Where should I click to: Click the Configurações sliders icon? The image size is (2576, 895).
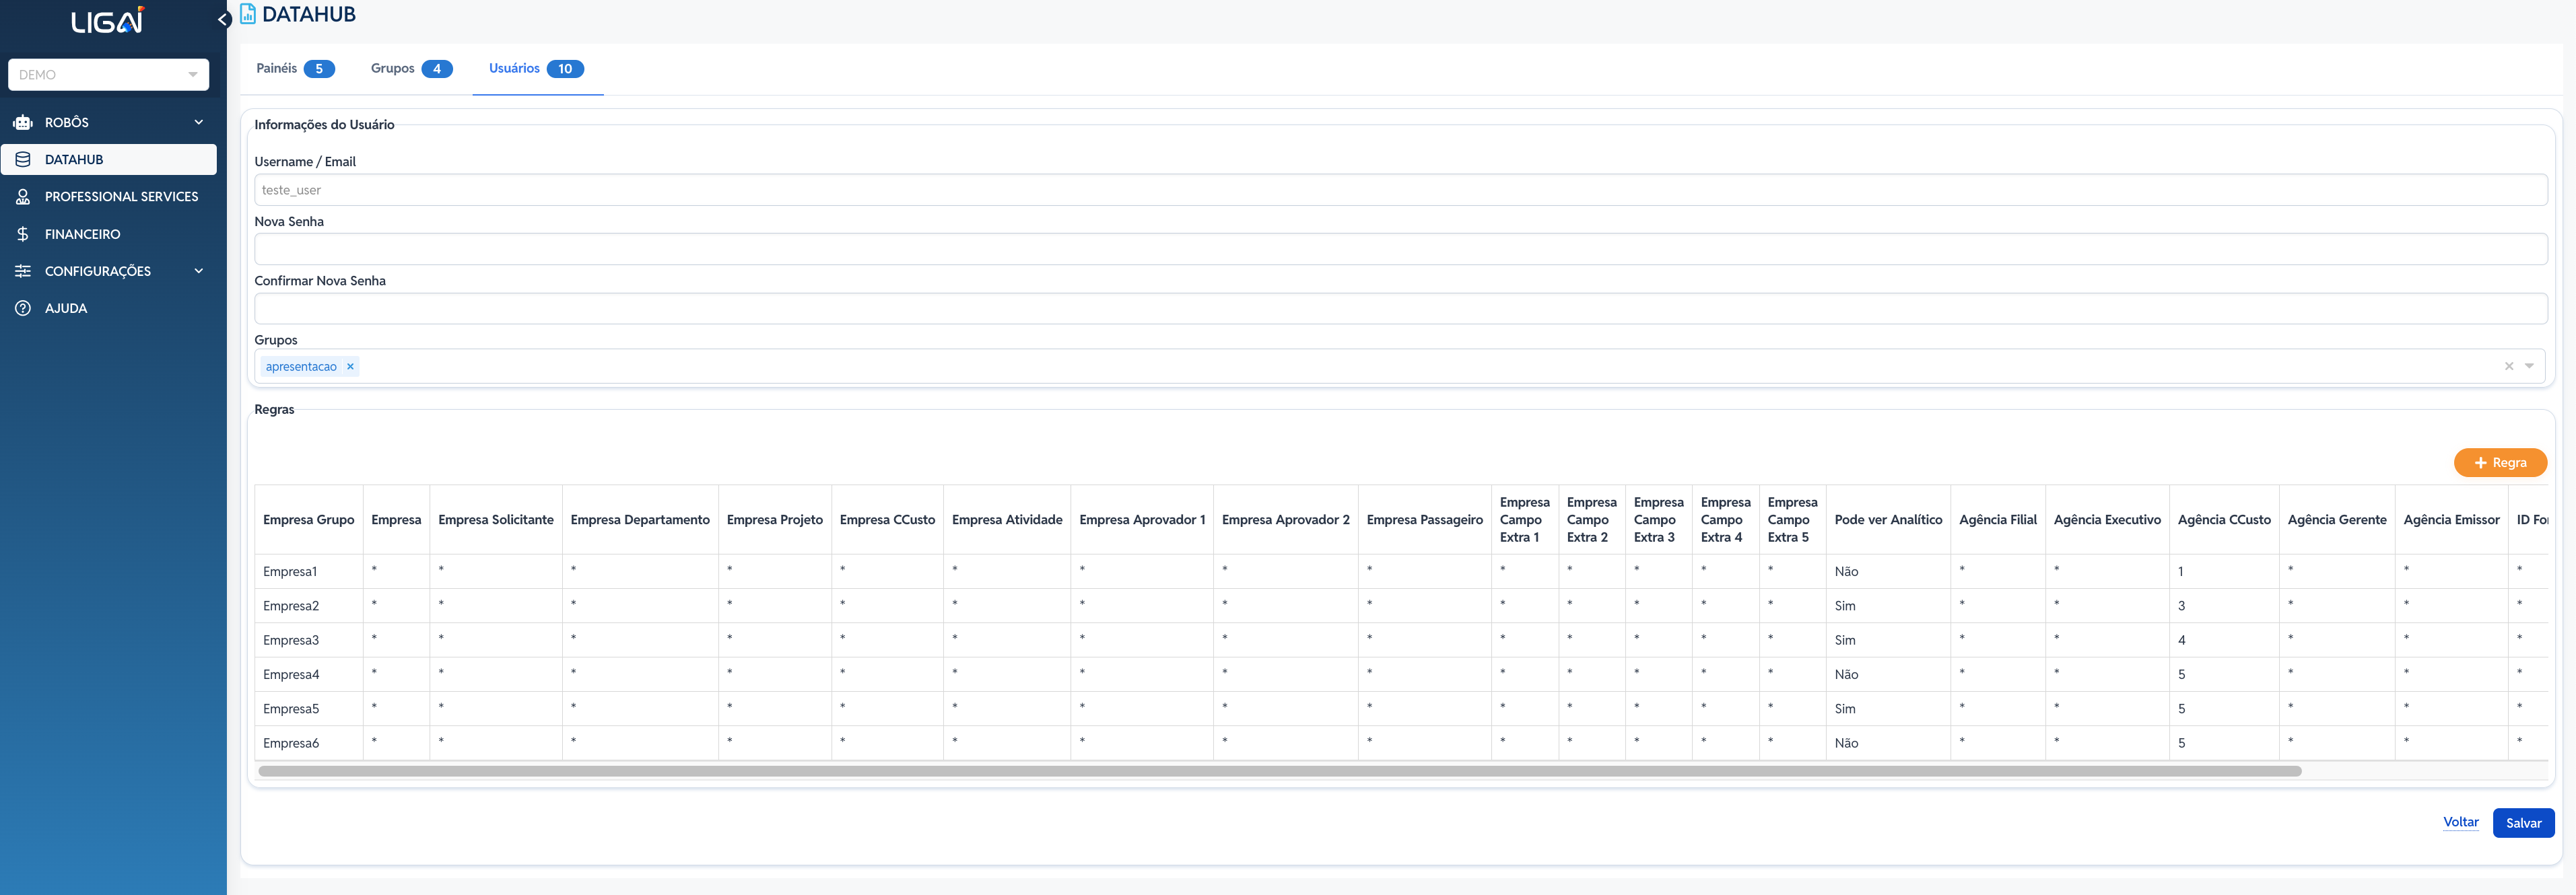pyautogui.click(x=23, y=271)
